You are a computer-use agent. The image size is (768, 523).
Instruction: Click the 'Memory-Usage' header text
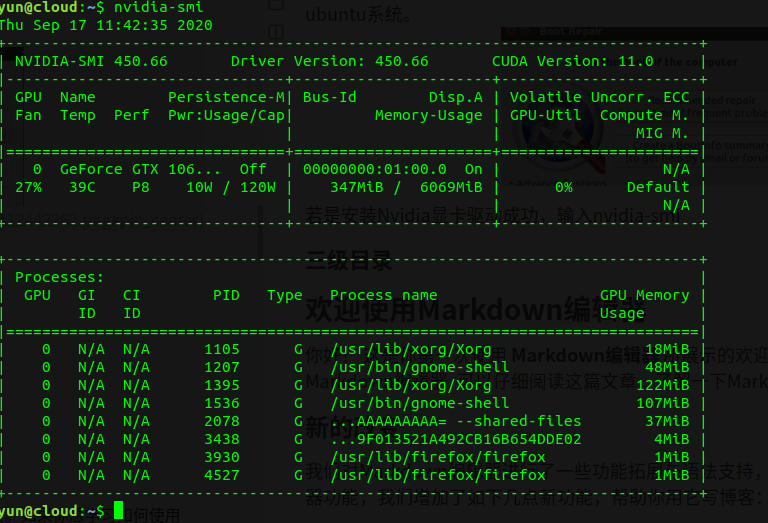[429, 115]
